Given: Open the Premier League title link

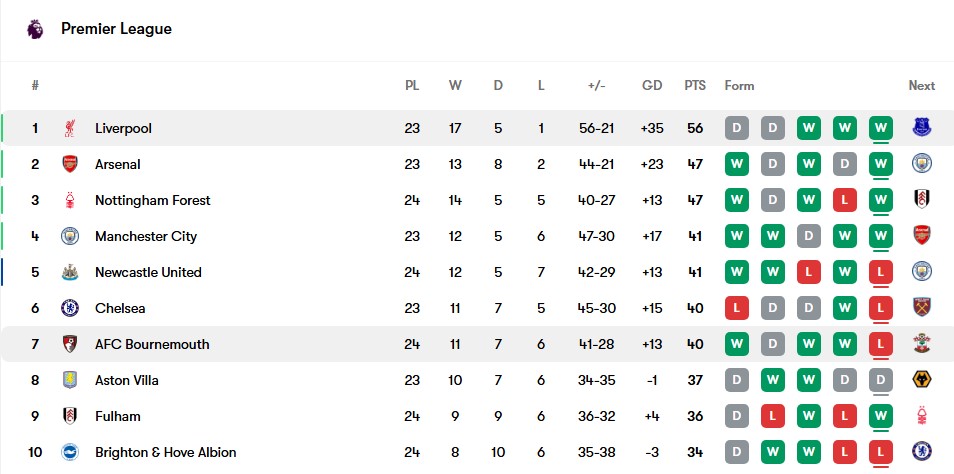Looking at the screenshot, I should click(116, 29).
